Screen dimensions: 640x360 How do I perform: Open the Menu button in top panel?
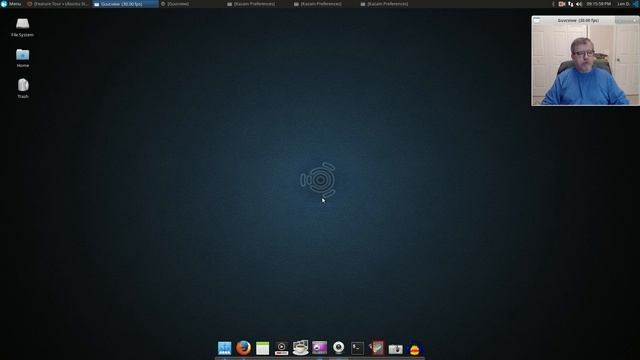coord(11,4)
